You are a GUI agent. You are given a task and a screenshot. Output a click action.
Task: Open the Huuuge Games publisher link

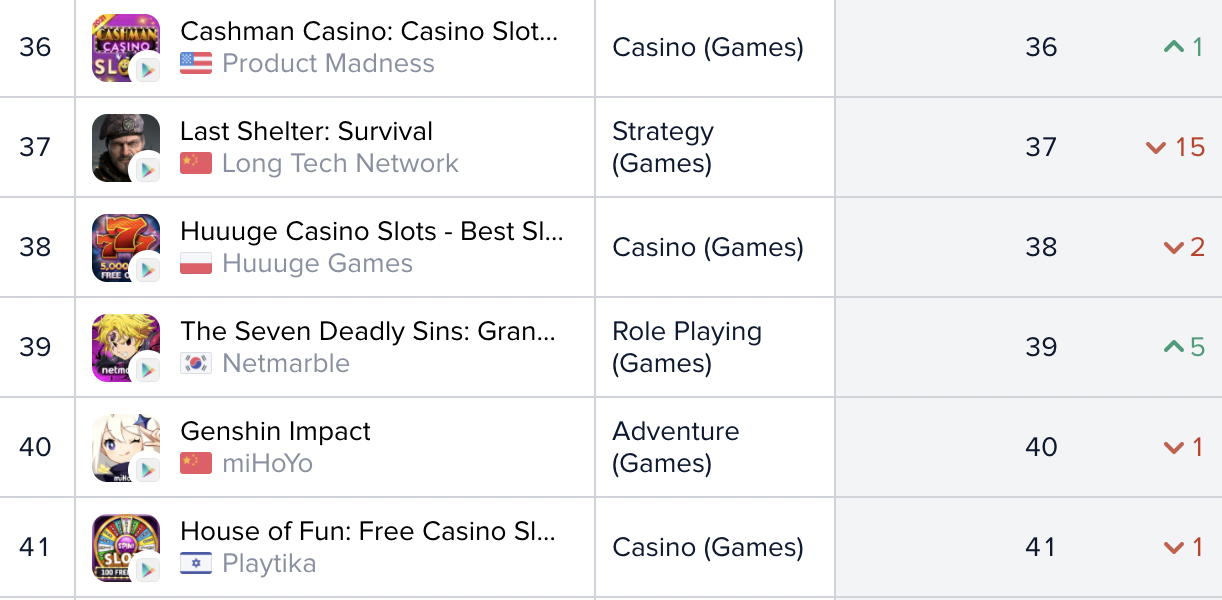pyautogui.click(x=317, y=263)
